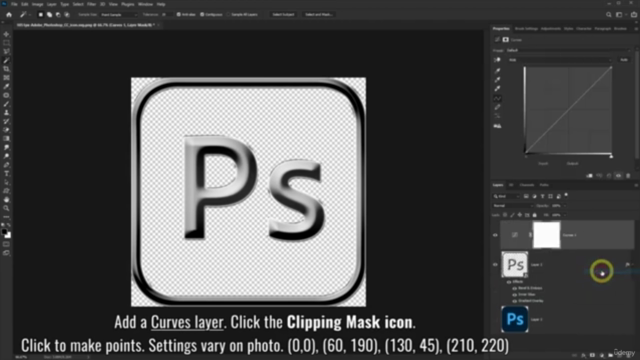Select the Crop tool
Screen dimensions: 640x360
(x=6, y=69)
